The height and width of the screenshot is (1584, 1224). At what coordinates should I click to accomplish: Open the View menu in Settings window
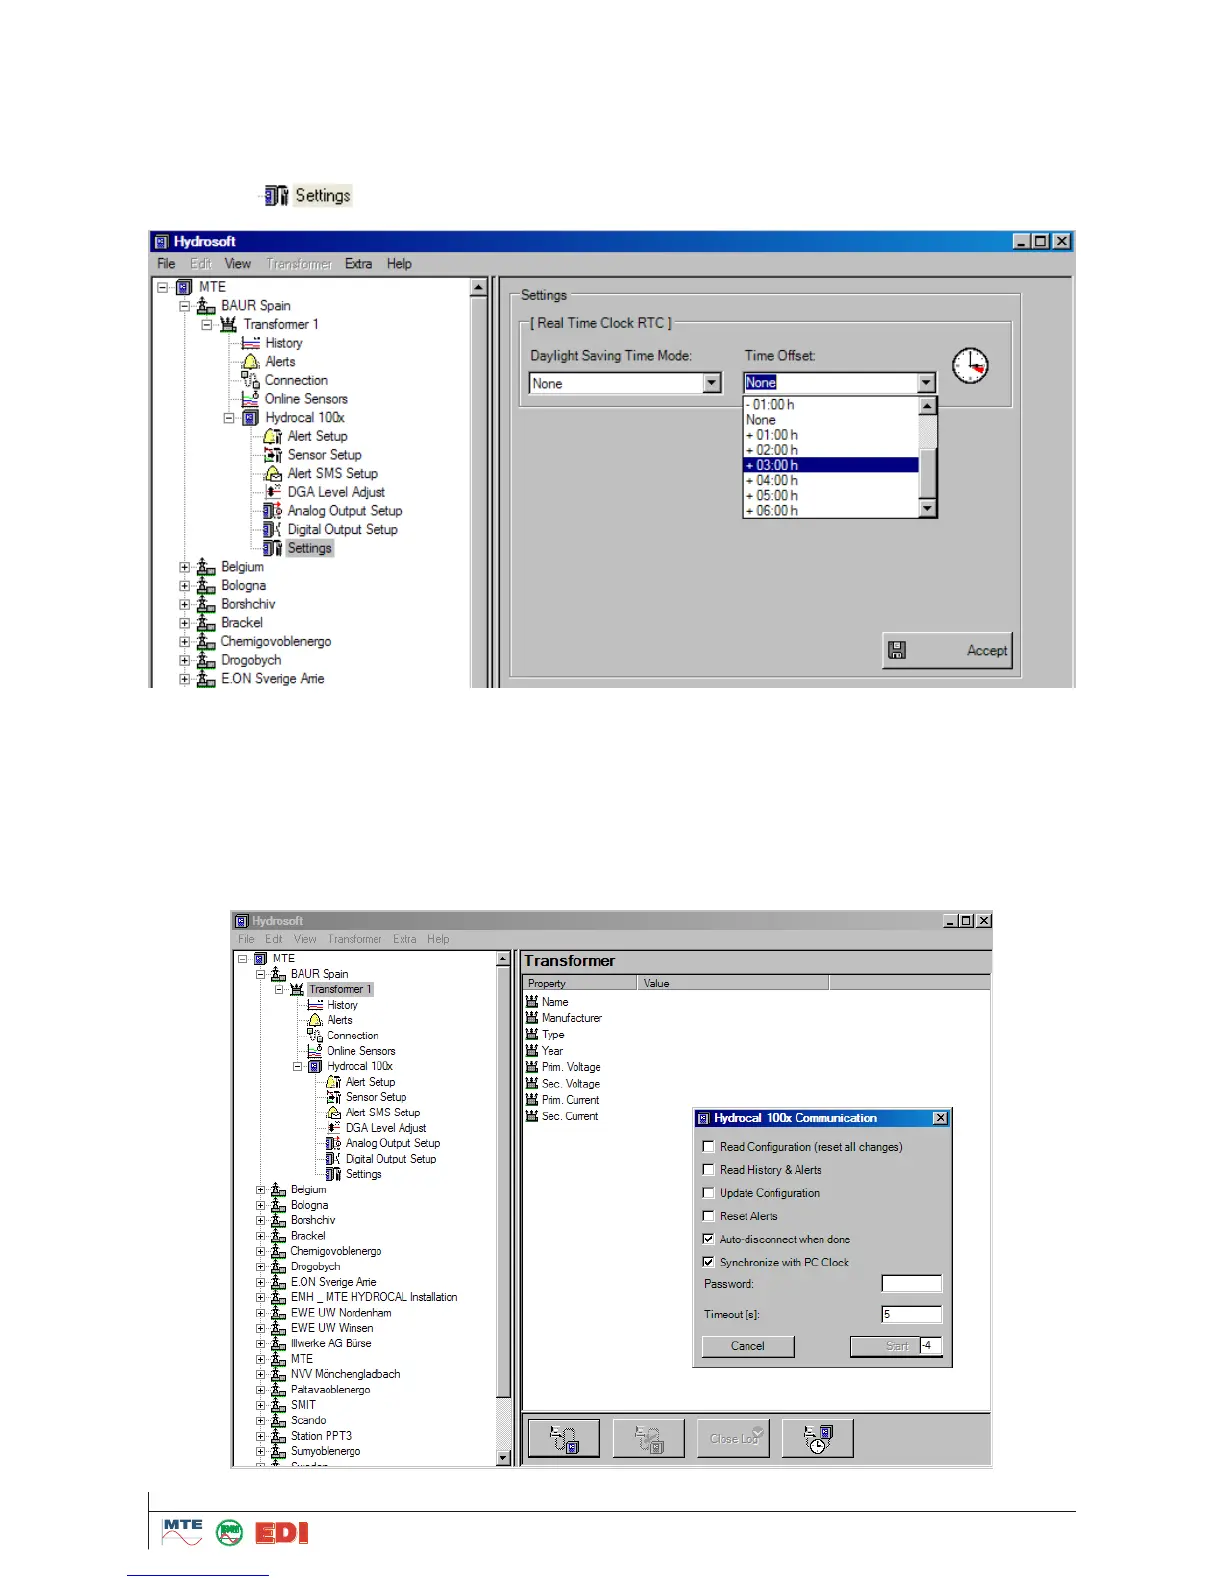(x=237, y=264)
